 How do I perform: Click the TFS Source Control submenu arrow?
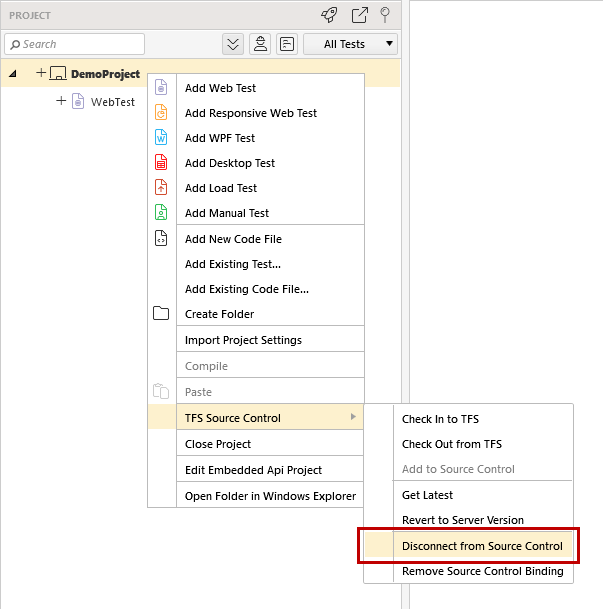[353, 417]
